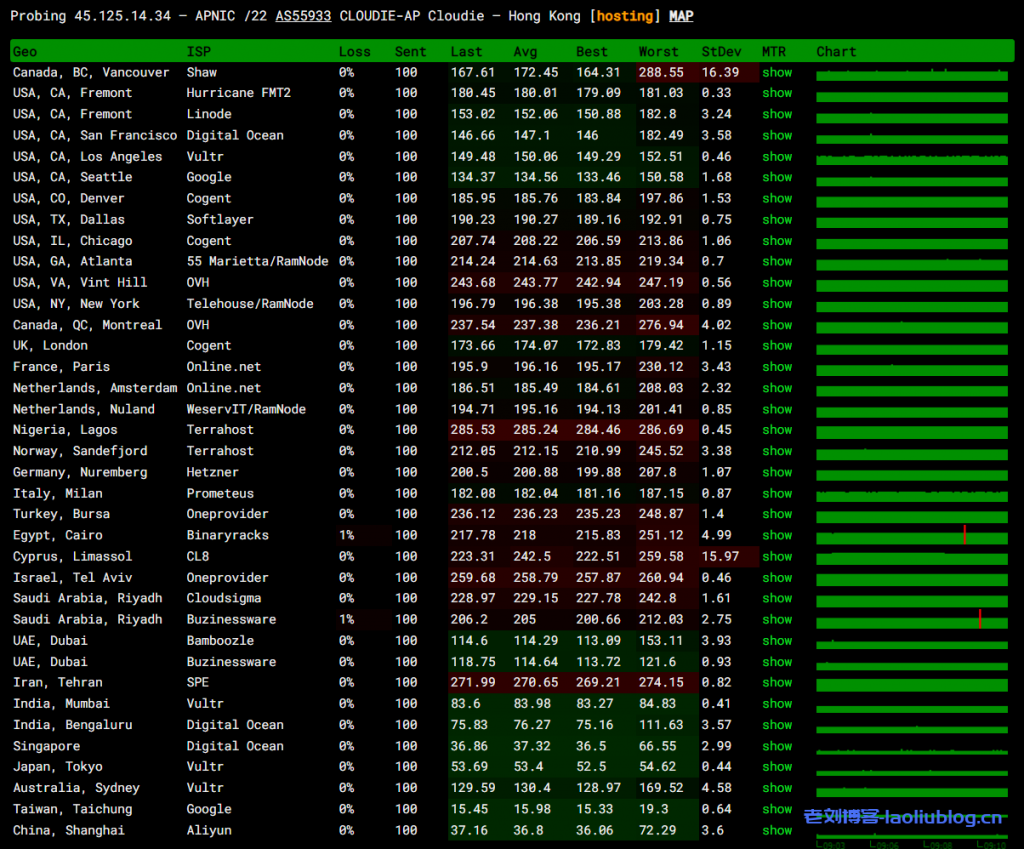Click the second Saudi Arabia Riyadh Buzinessware chart
The image size is (1024, 849).
click(x=911, y=620)
